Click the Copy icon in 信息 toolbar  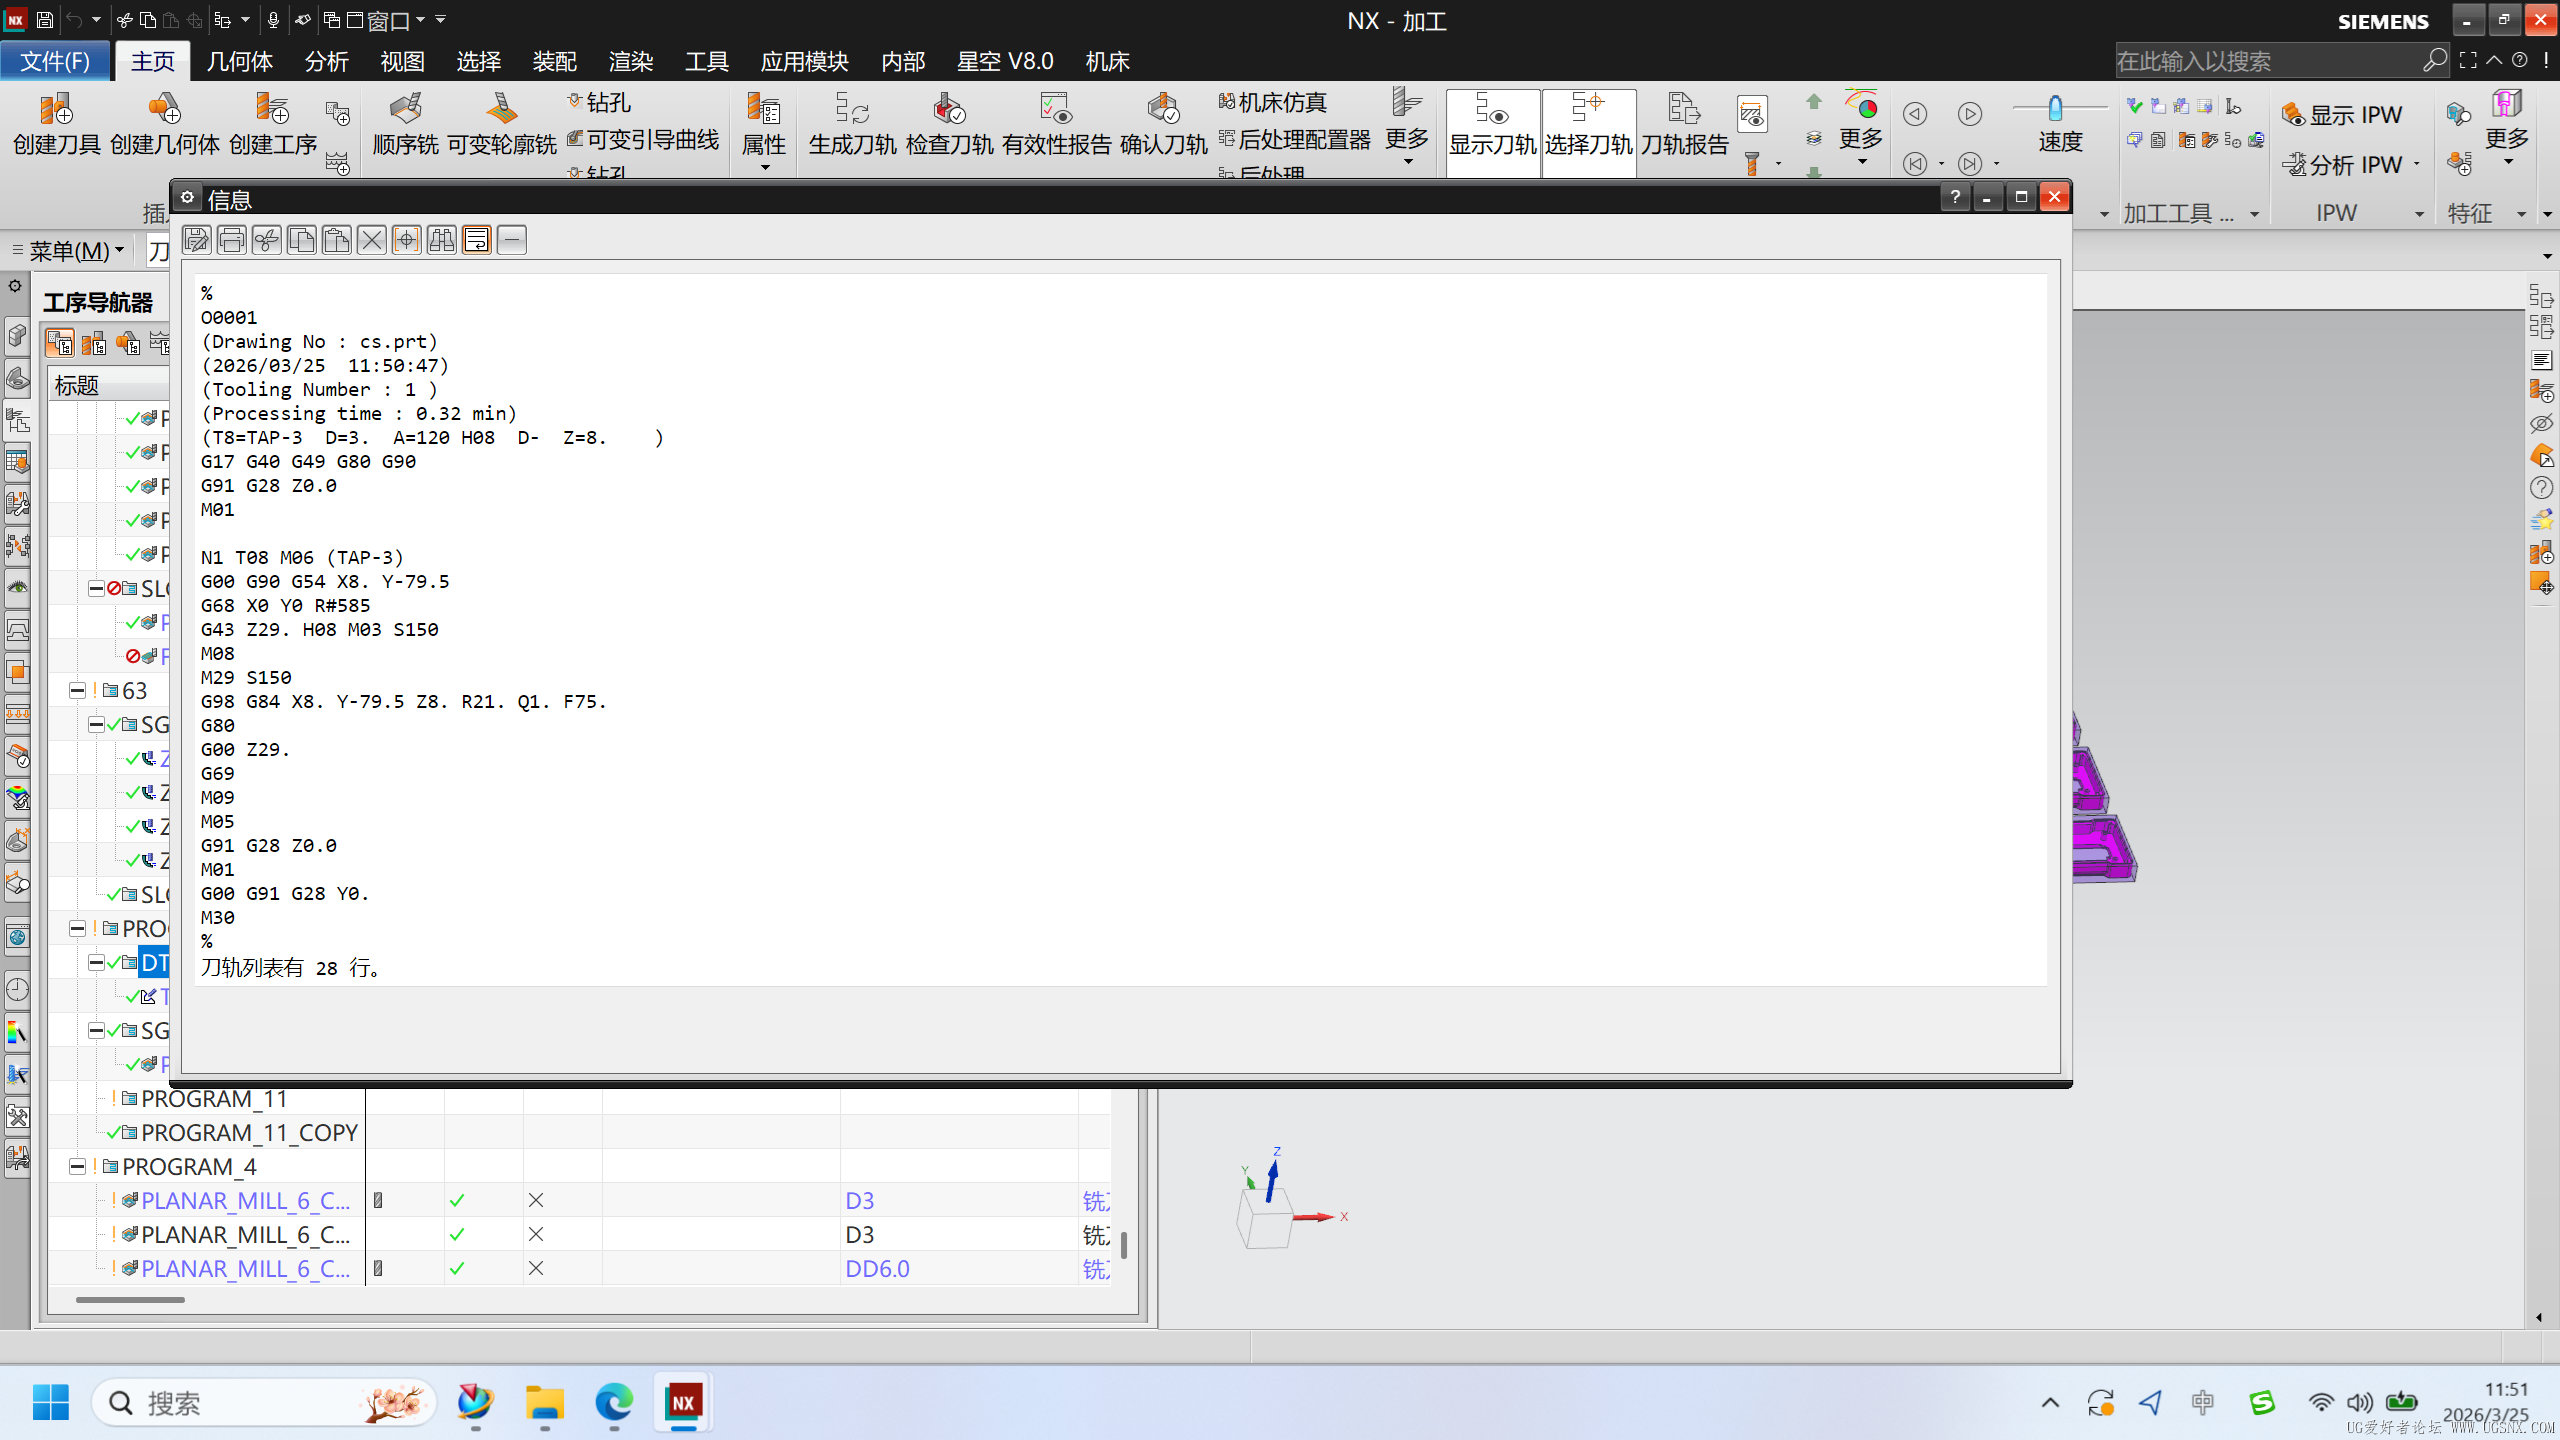point(301,240)
